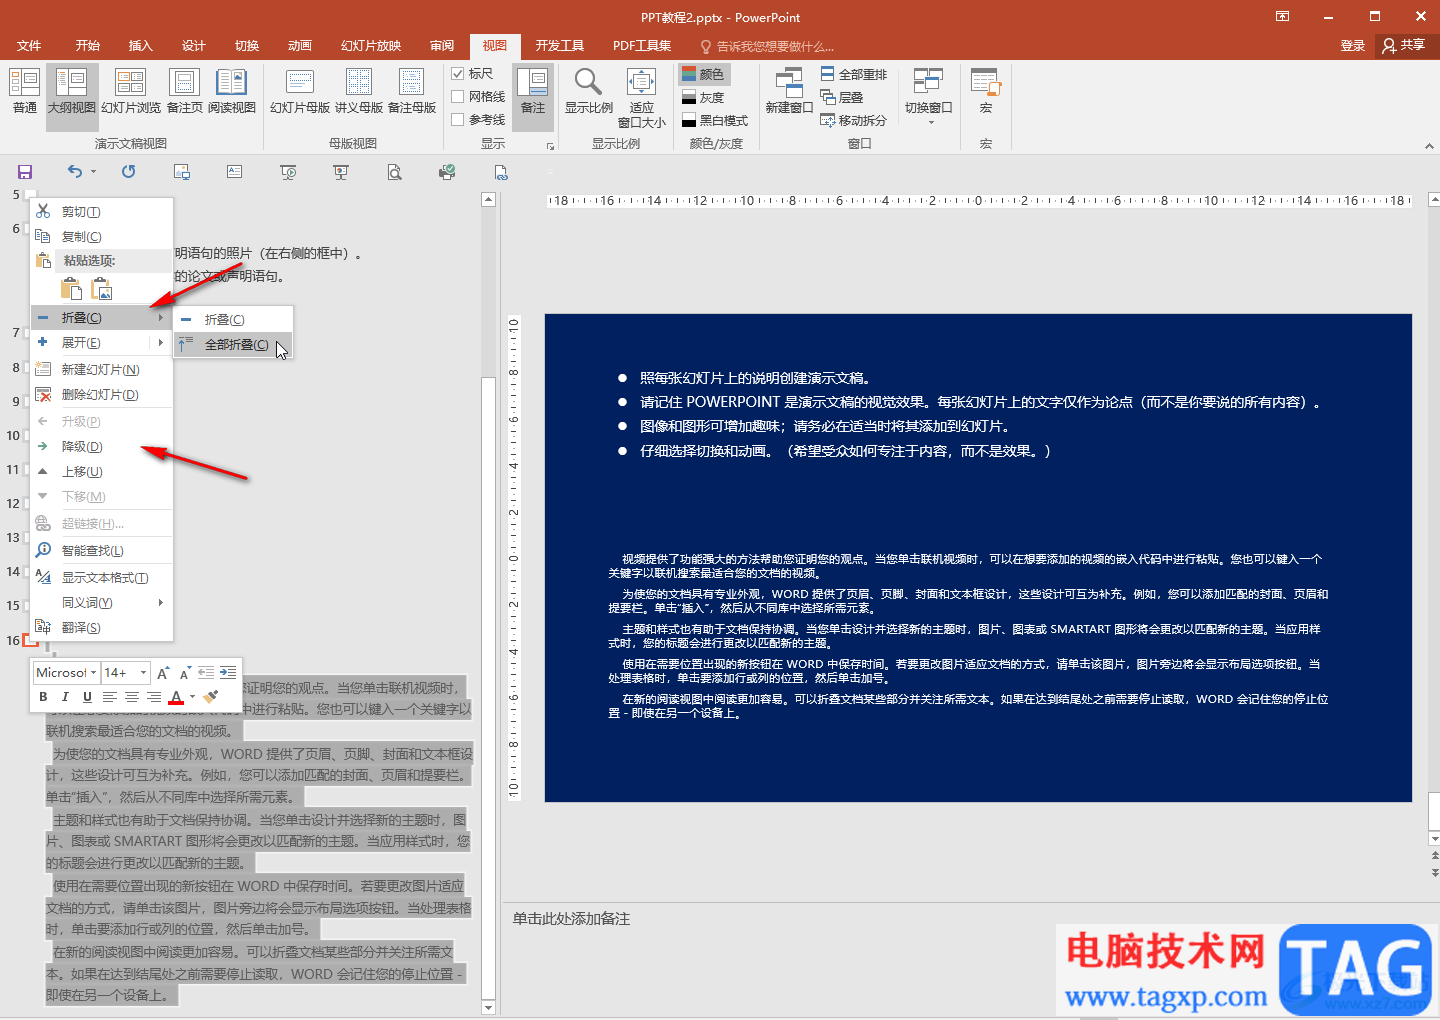Choose 复制(C) from context menu
Viewport: 1440px width, 1020px height.
[x=101, y=237]
